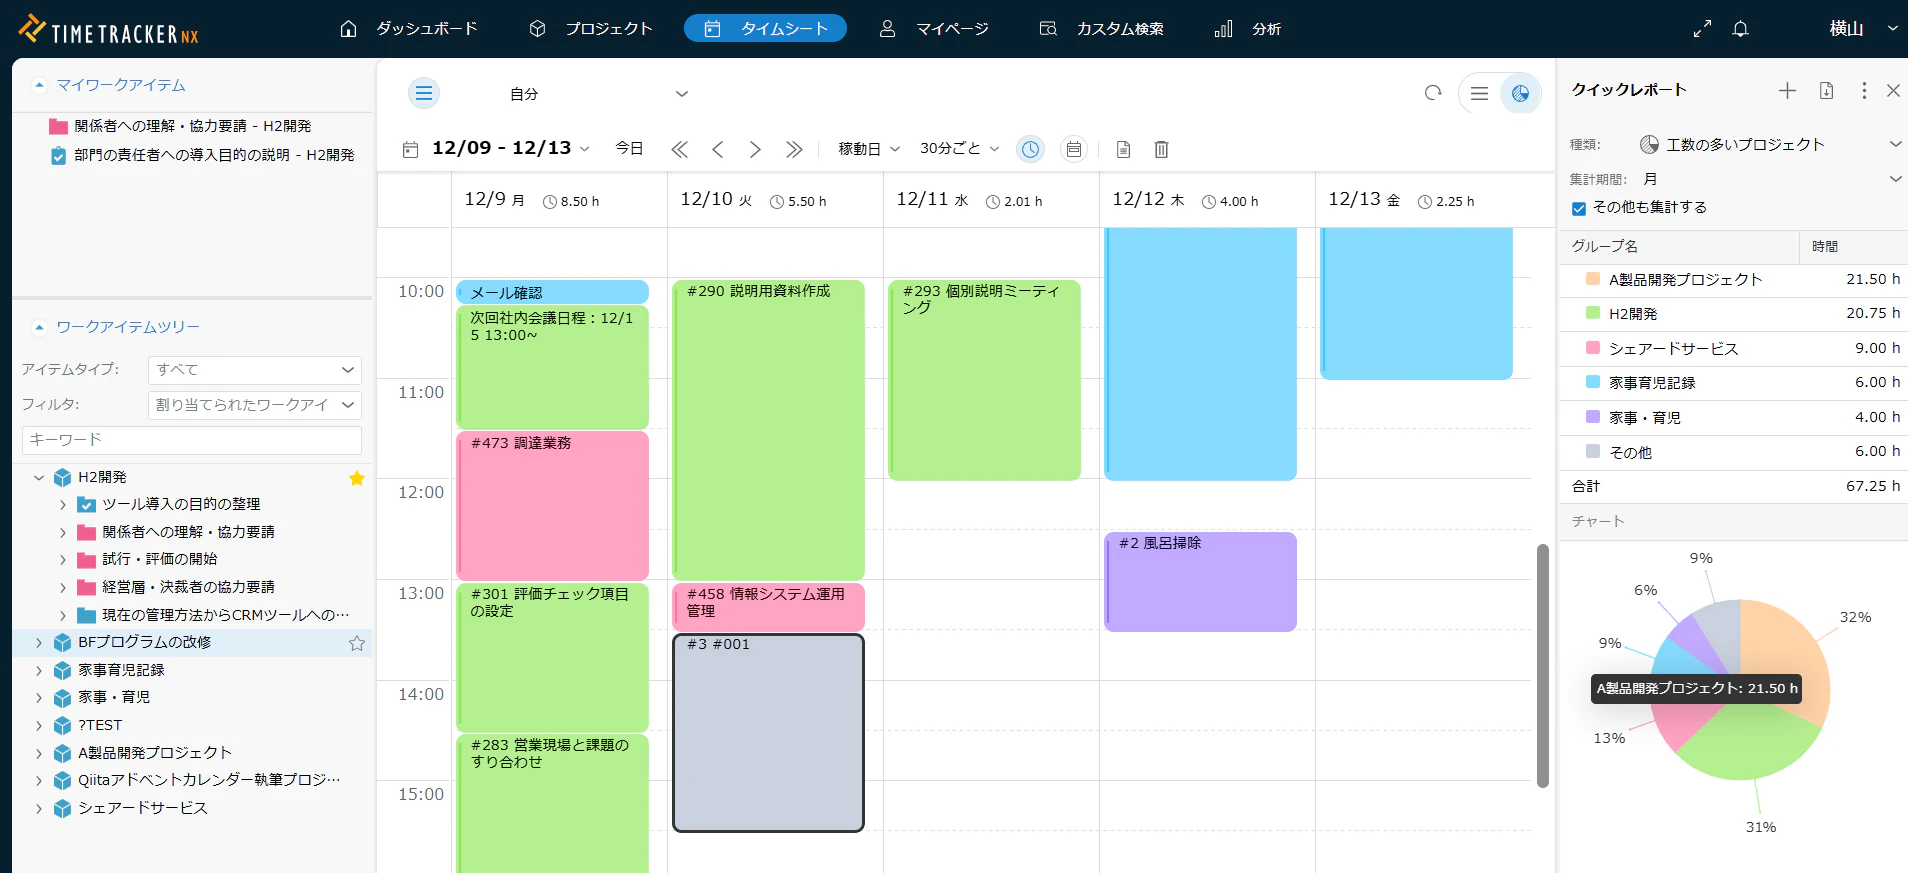Click the H2開発 green color swatch

[x=1593, y=313]
